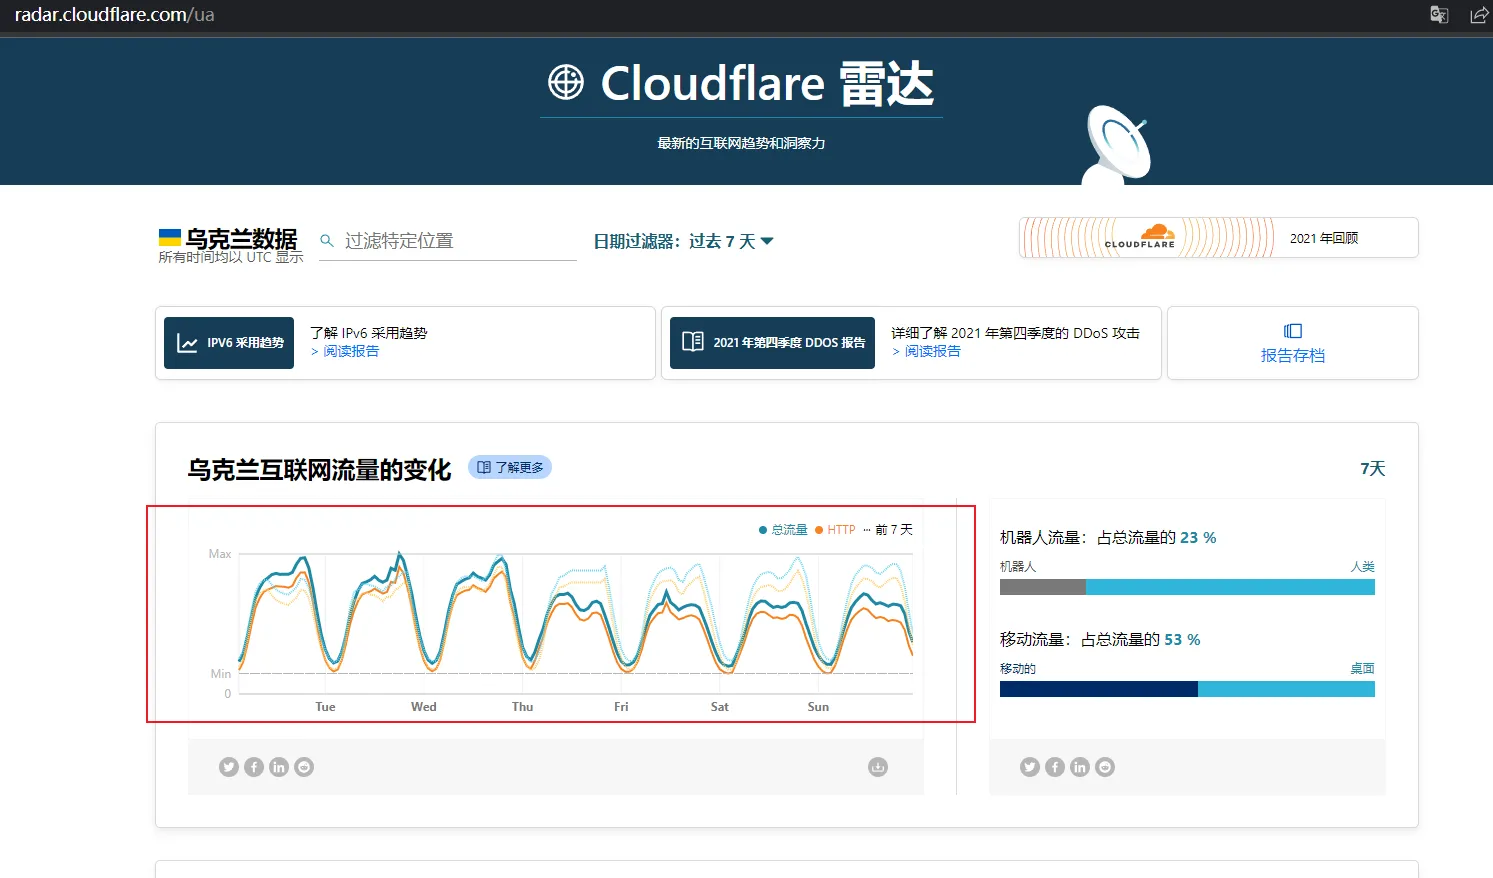This screenshot has height=878, width=1493.
Task: Share traffic chart on Twitter
Action: (229, 767)
